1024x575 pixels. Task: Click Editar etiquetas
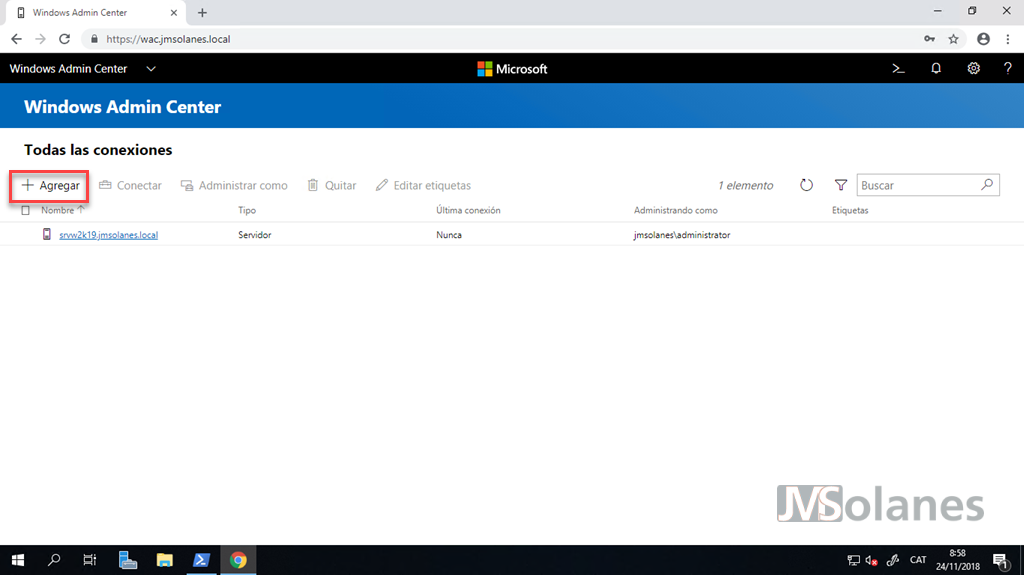pyautogui.click(x=423, y=186)
